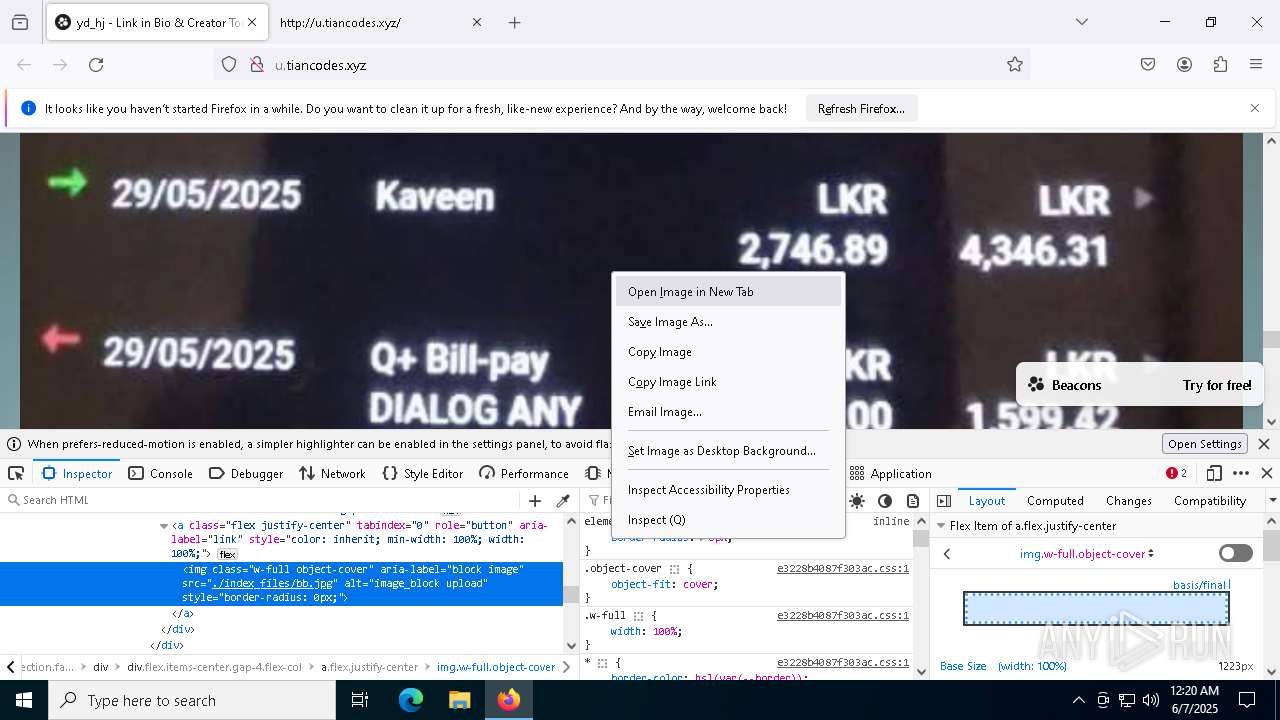Open File Explorer from the taskbar
1280x720 pixels.
[459, 700]
